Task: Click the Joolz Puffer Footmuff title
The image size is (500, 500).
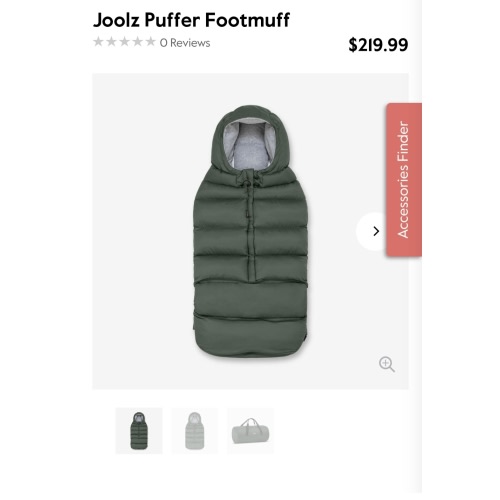Action: (x=192, y=20)
